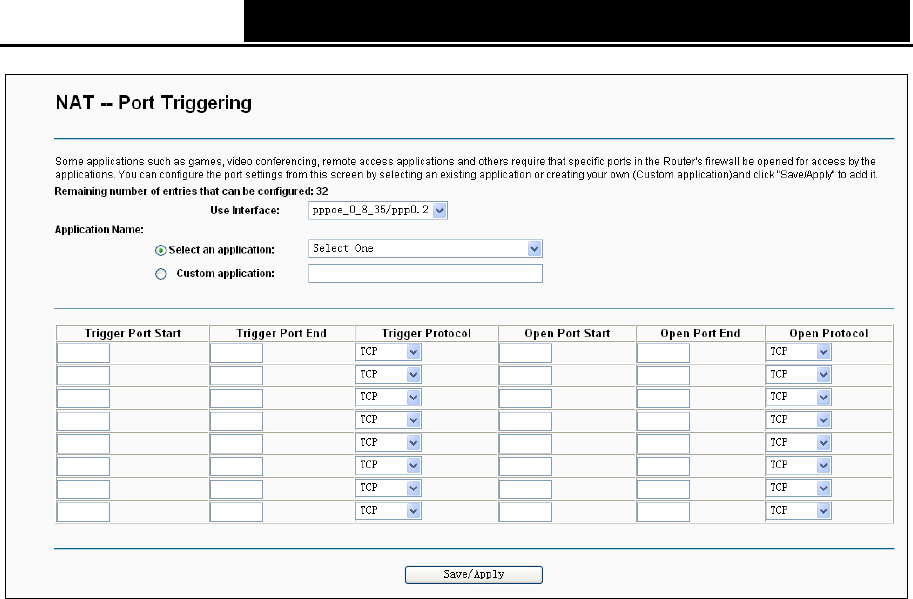Select the 'Select an application' radio button
This screenshot has width=913, height=599.
161,250
